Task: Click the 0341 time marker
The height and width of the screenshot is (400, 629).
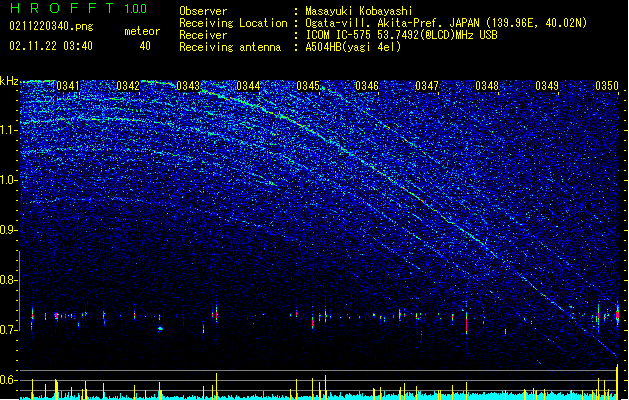Action: [x=67, y=86]
